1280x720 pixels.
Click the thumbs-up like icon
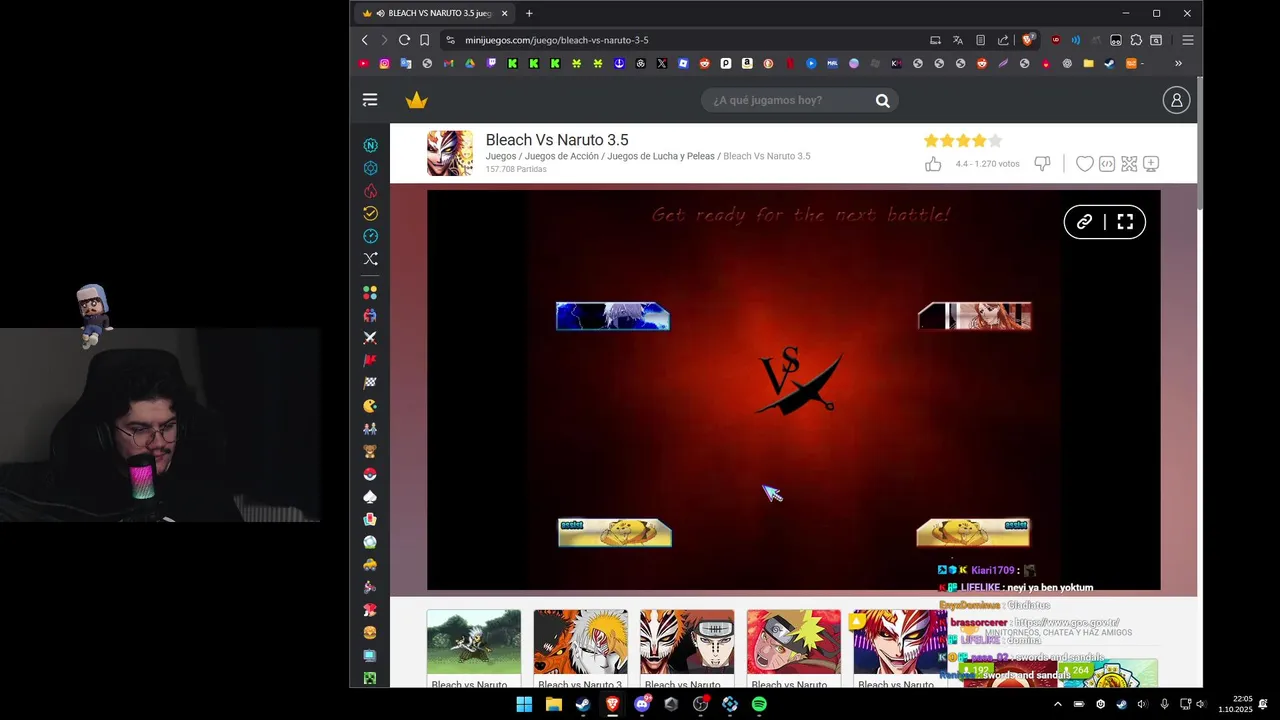[x=933, y=164]
